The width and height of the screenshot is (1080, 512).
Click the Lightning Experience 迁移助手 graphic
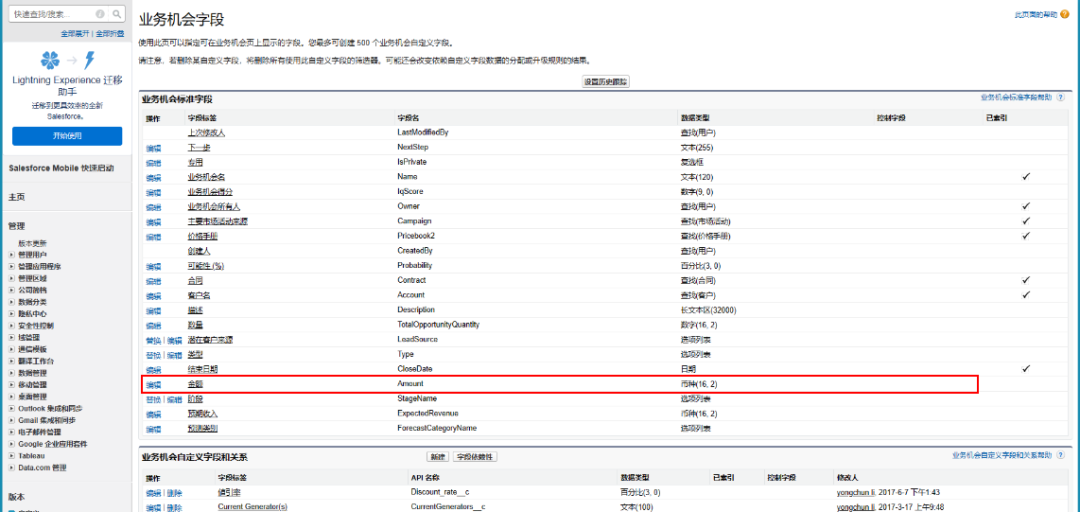tap(67, 61)
